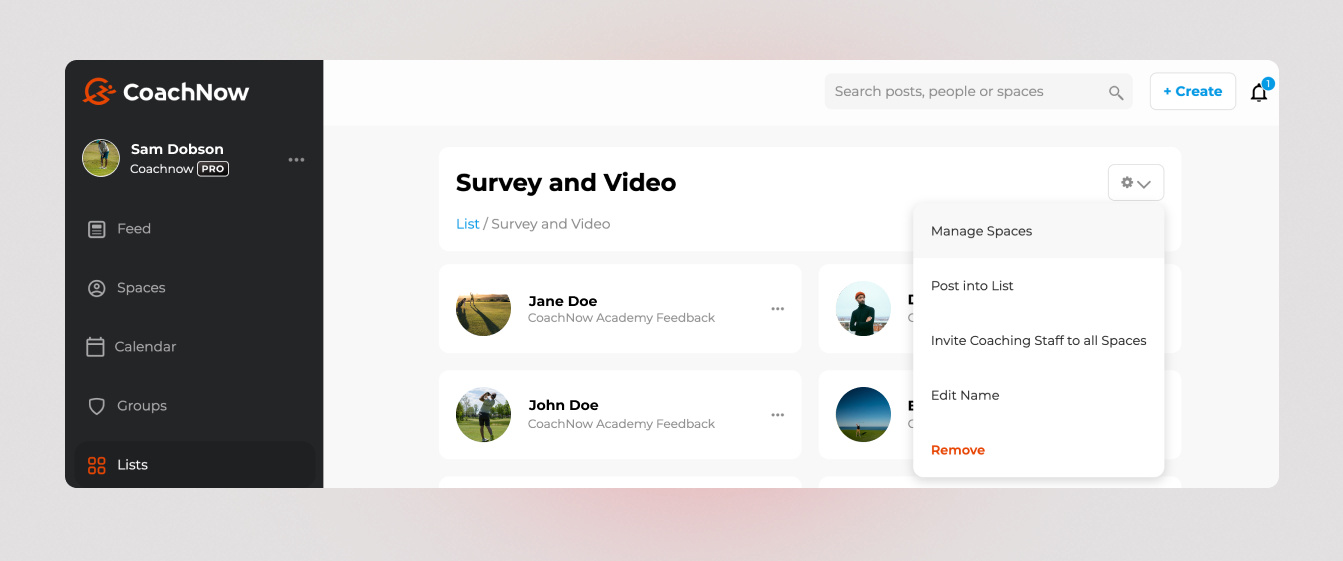Open John Doe's three-dot menu
Screen dimensions: 1343x561
(x=777, y=415)
